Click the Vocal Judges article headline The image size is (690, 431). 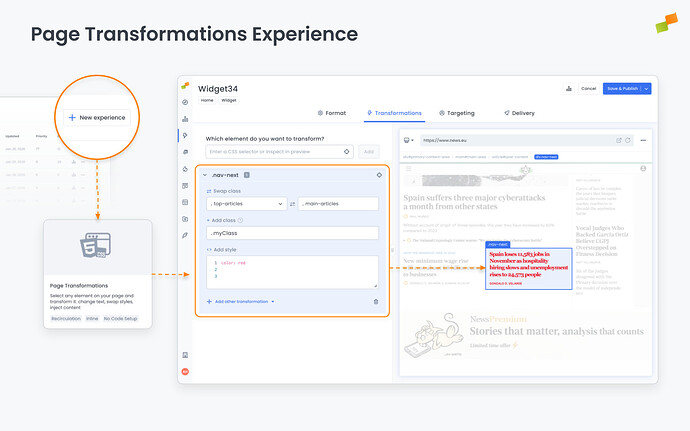pos(602,241)
